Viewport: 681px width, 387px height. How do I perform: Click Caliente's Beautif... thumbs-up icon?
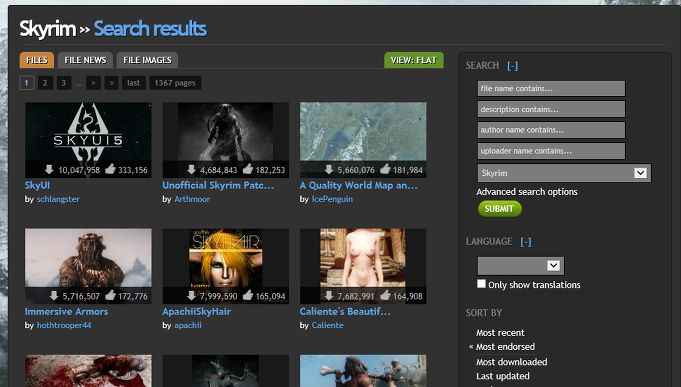(386, 295)
